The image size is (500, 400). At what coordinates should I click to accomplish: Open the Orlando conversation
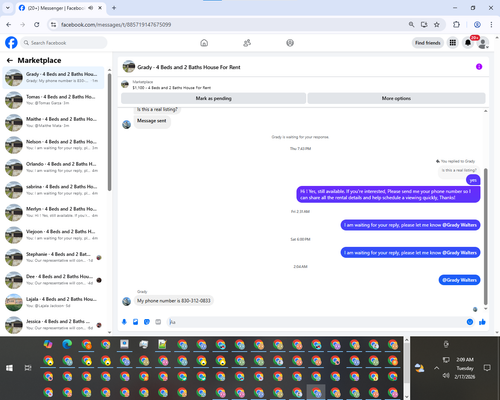53,167
